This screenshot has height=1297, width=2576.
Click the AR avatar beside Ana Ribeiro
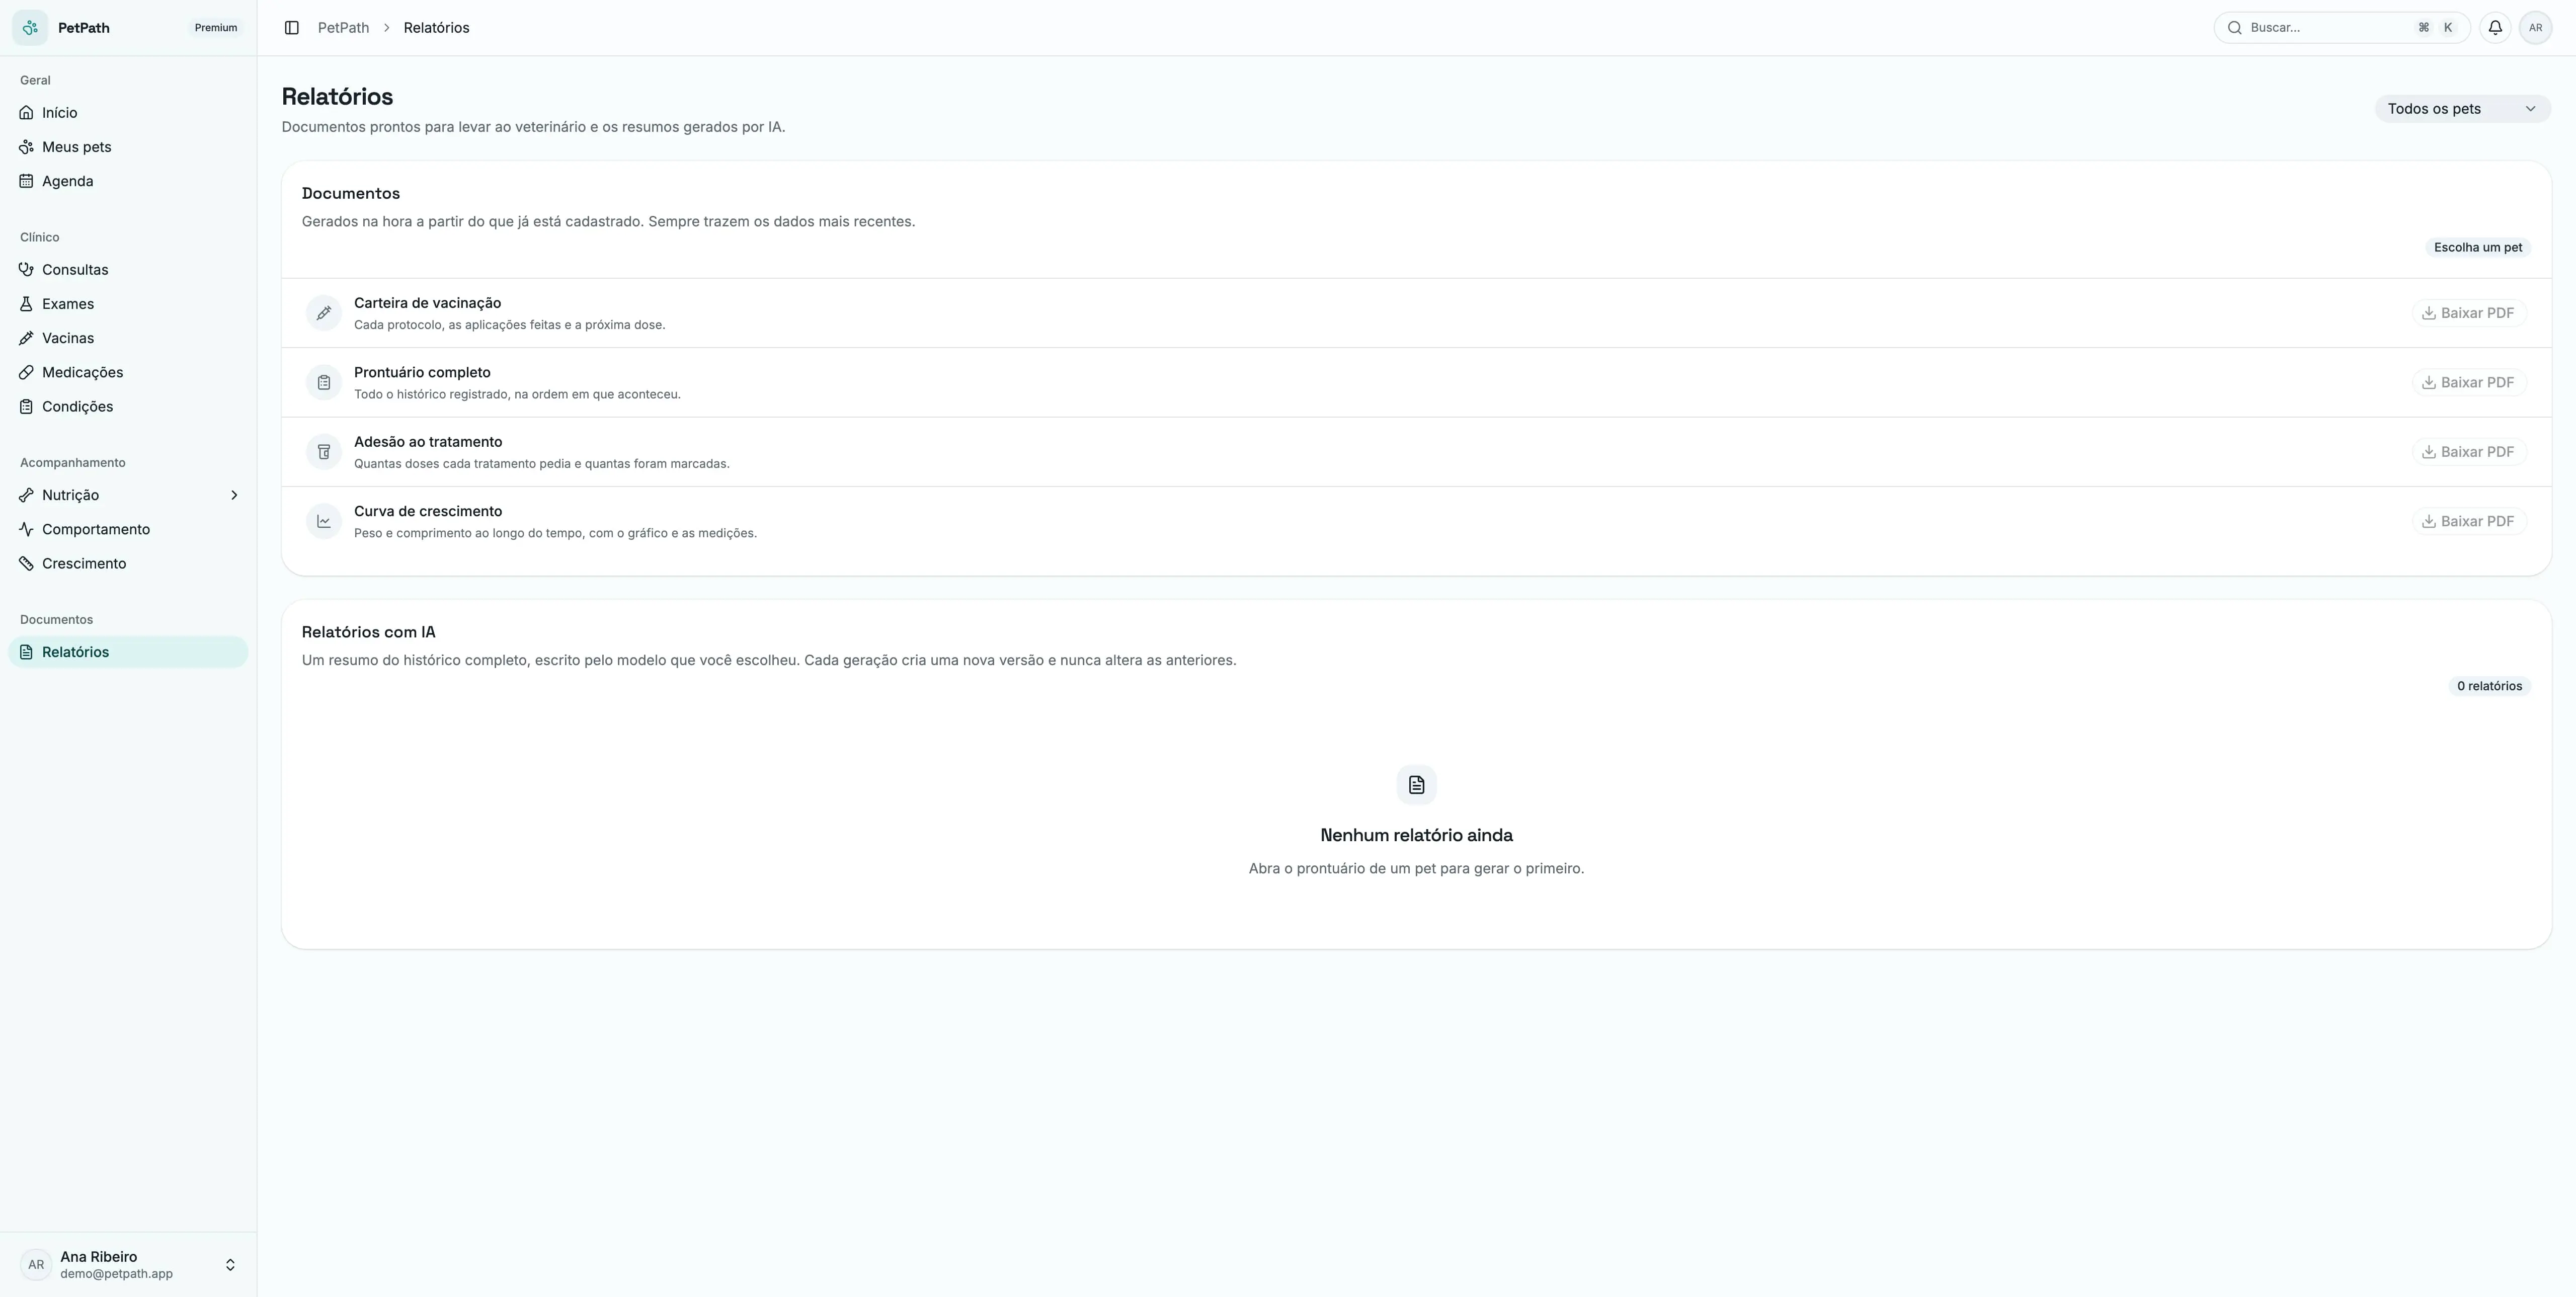coord(36,1265)
